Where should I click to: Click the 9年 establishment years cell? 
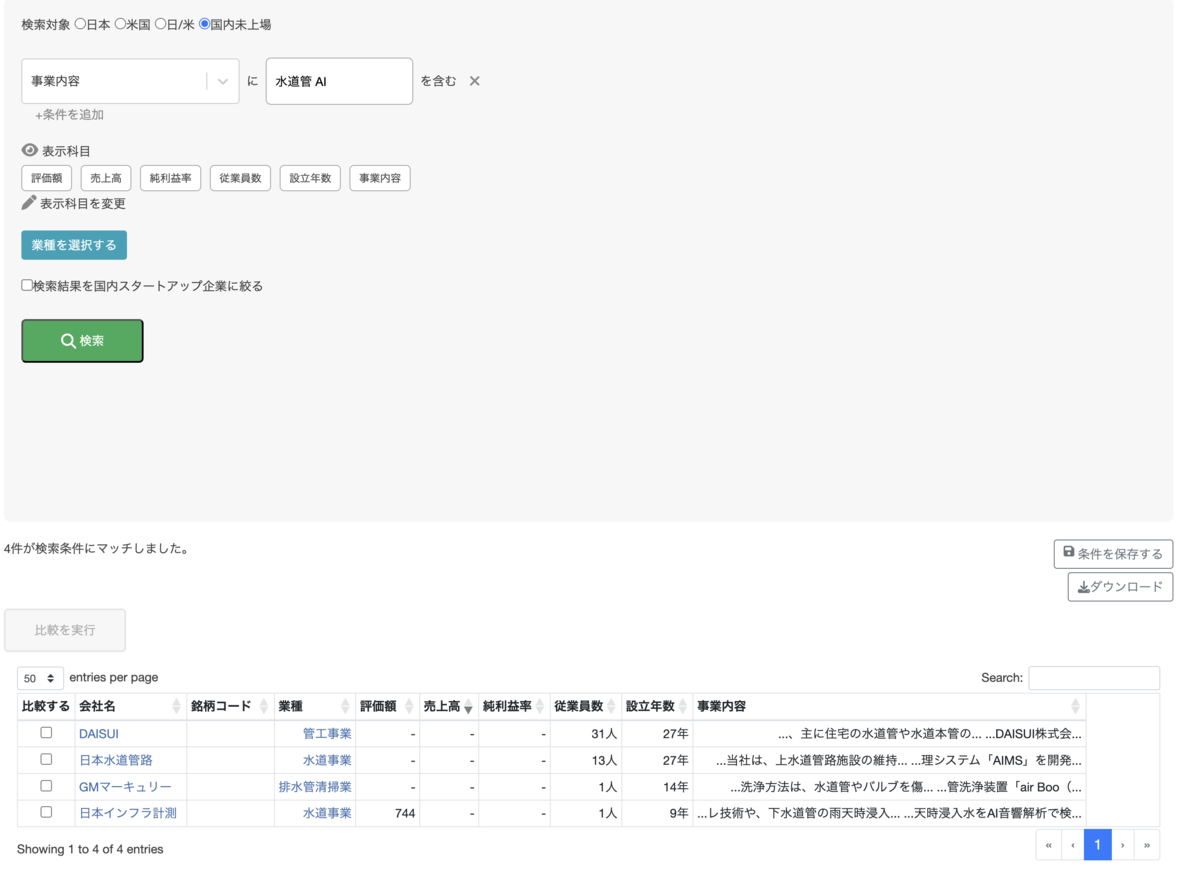[657, 813]
